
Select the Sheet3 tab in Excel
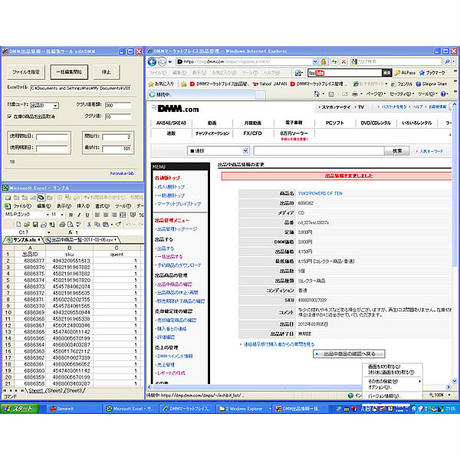tap(74, 390)
